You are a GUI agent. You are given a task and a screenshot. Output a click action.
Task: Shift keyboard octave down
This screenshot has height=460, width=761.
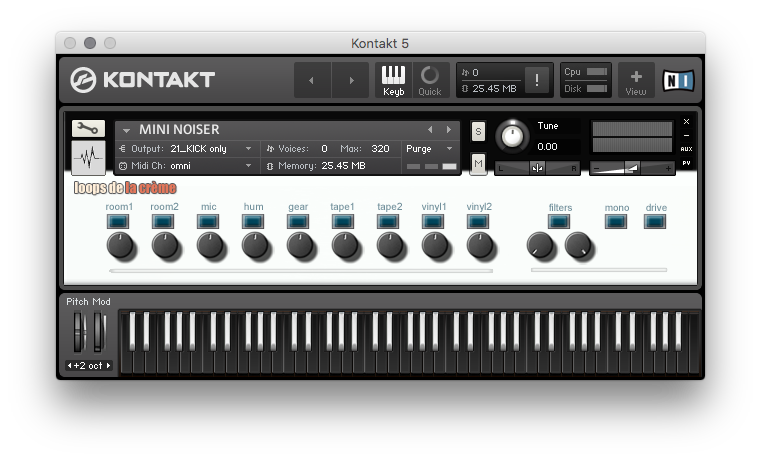coord(69,365)
